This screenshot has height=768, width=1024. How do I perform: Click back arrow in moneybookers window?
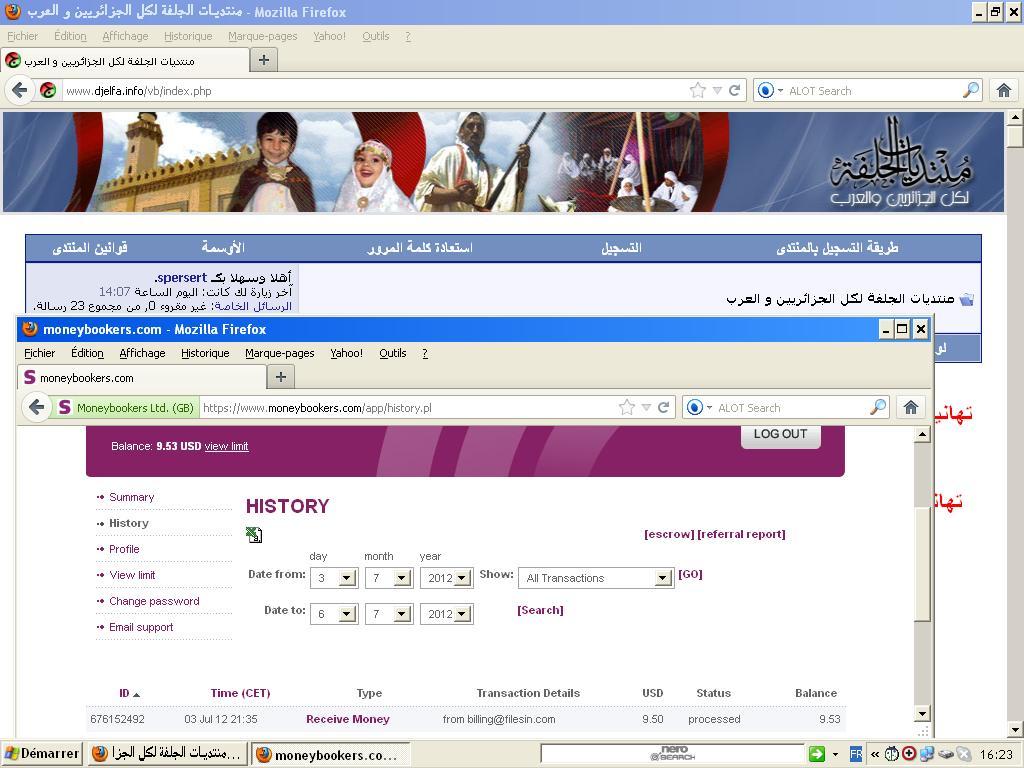click(37, 408)
